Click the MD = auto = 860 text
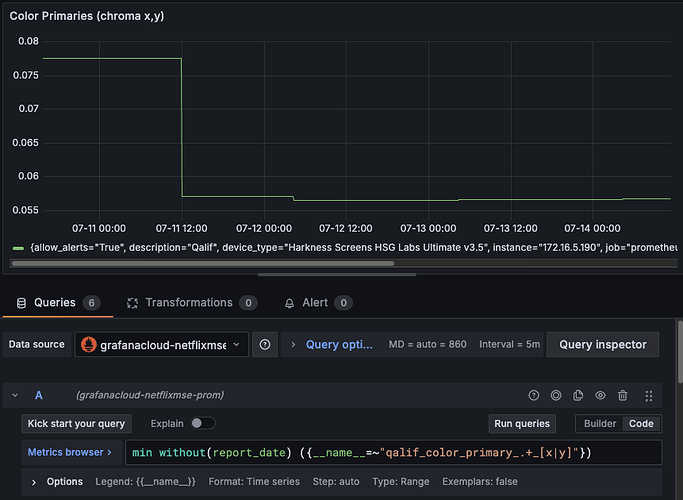Image resolution: width=683 pixels, height=500 pixels. 427,345
